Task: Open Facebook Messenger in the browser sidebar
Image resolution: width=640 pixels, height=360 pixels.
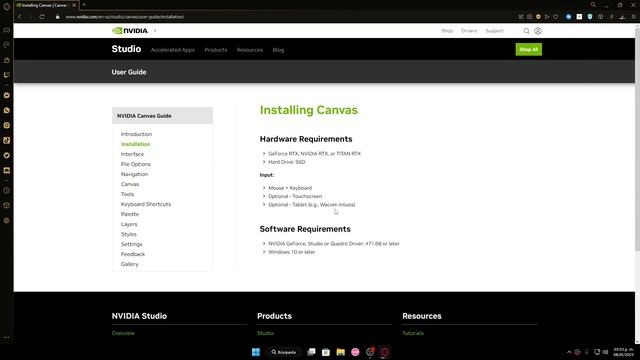Action: pyautogui.click(x=7, y=95)
